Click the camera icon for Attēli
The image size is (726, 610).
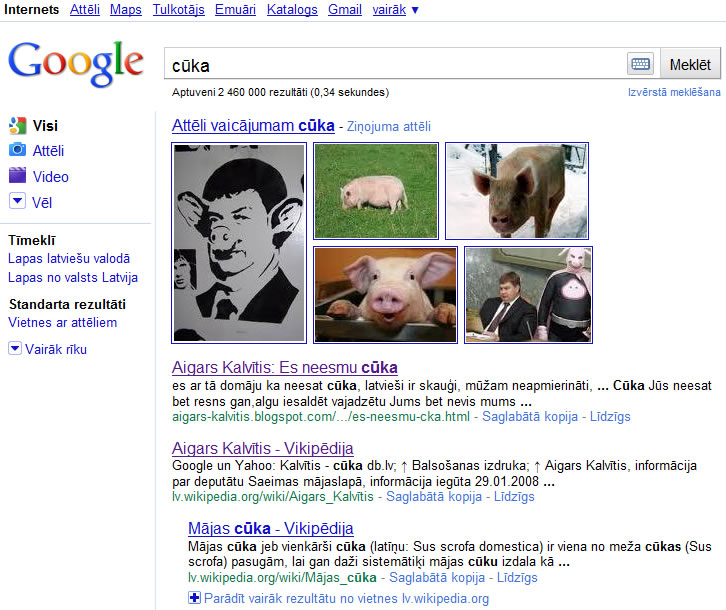point(17,150)
